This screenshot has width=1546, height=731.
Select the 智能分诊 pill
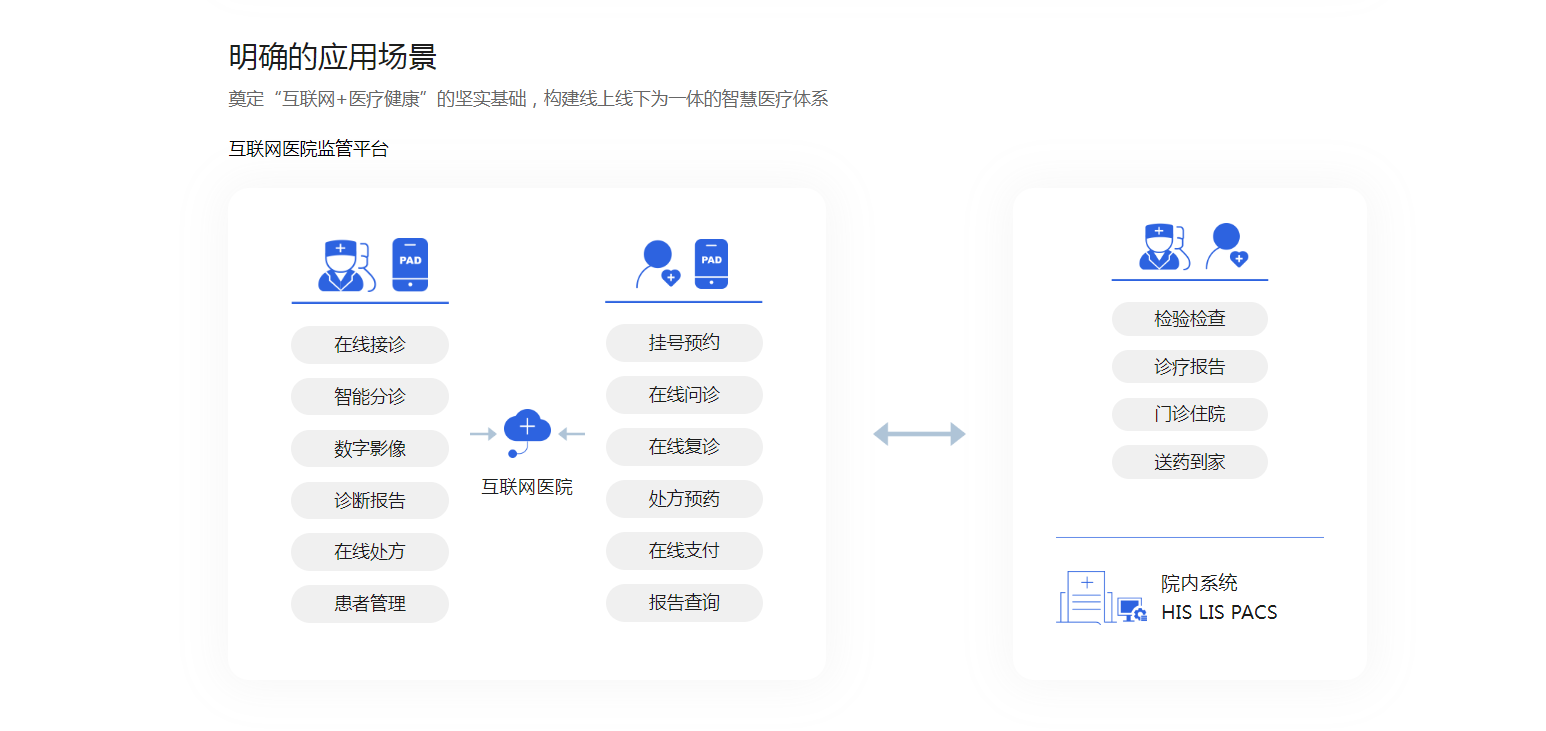(370, 397)
